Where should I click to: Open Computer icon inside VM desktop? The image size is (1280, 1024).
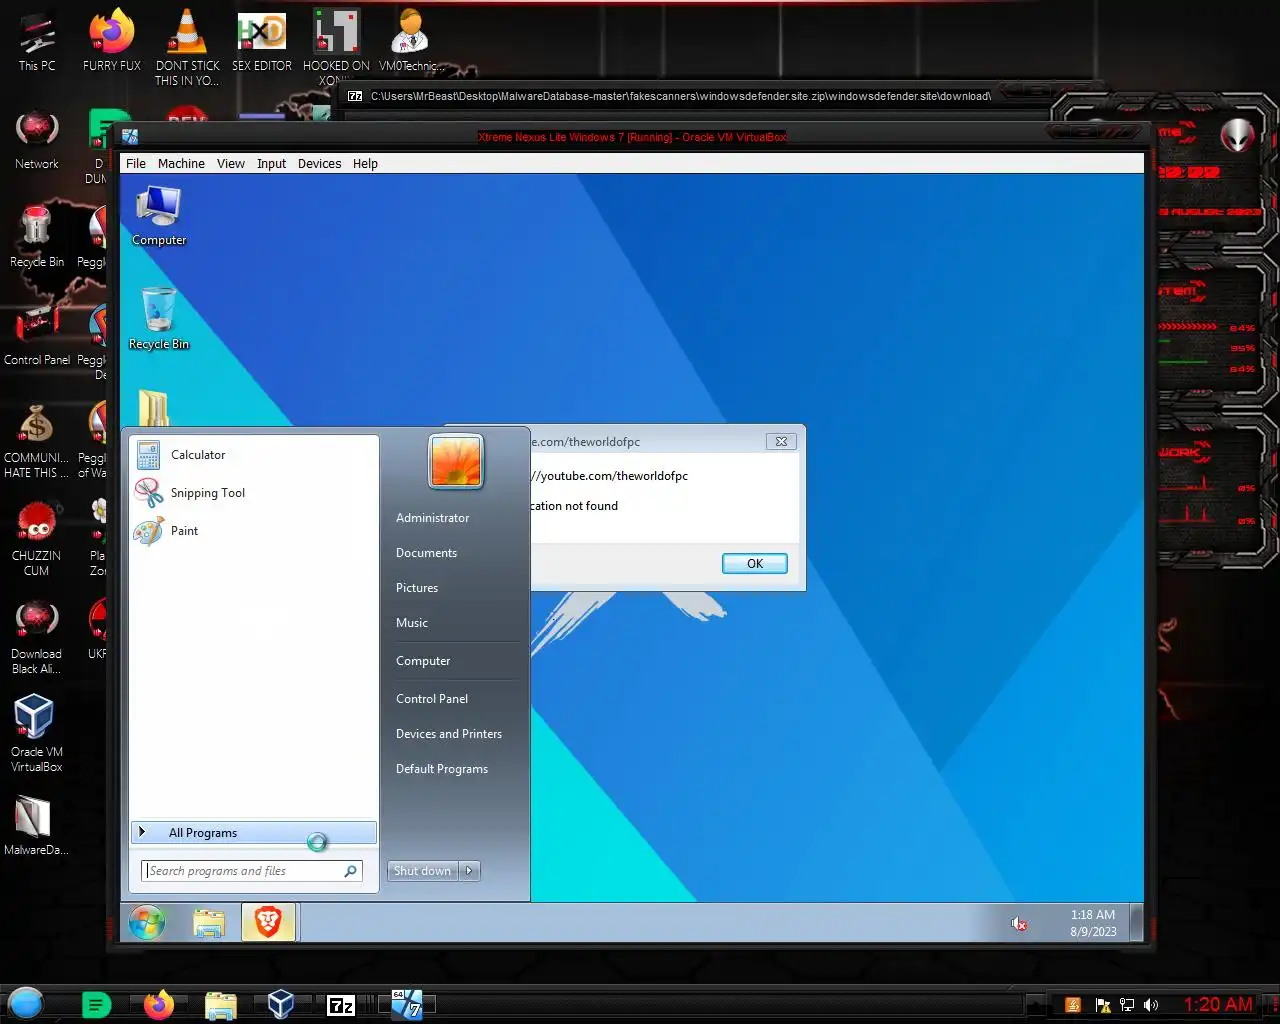[159, 217]
